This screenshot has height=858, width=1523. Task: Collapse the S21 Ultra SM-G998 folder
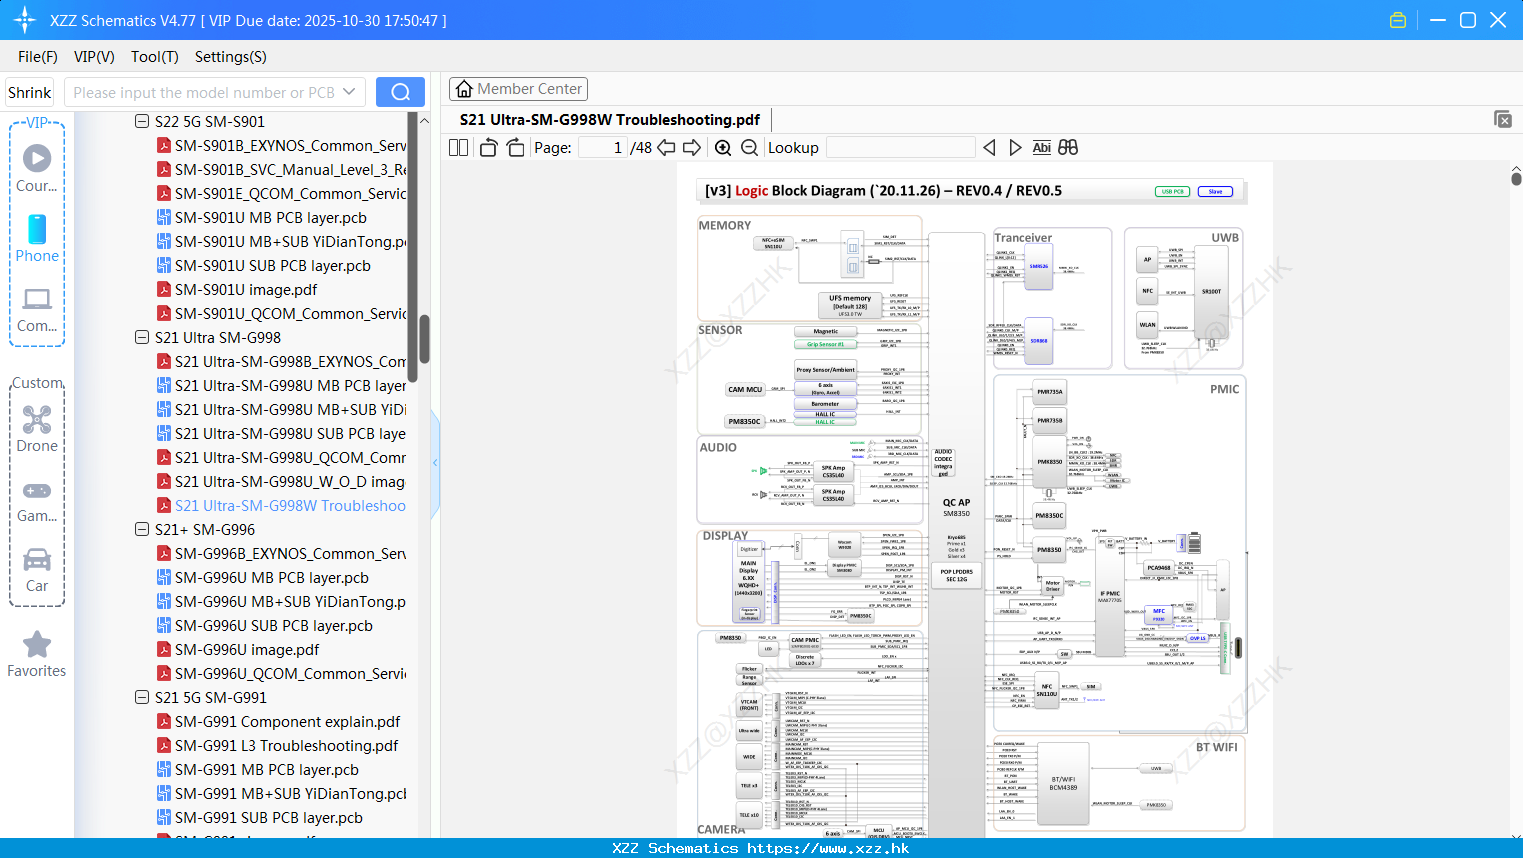(x=142, y=337)
